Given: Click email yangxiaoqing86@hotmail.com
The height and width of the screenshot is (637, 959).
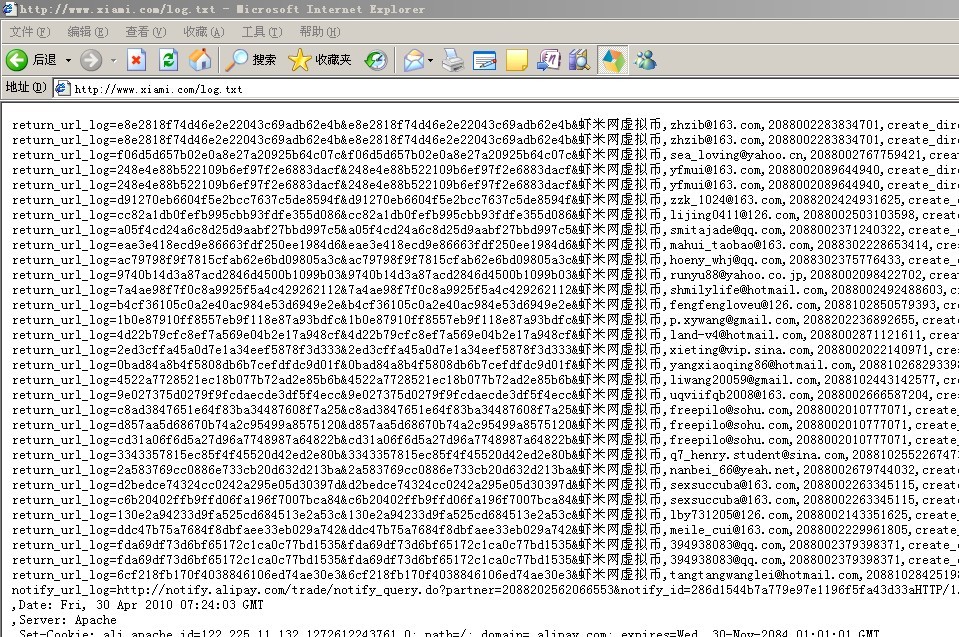Looking at the screenshot, I should click(761, 365).
